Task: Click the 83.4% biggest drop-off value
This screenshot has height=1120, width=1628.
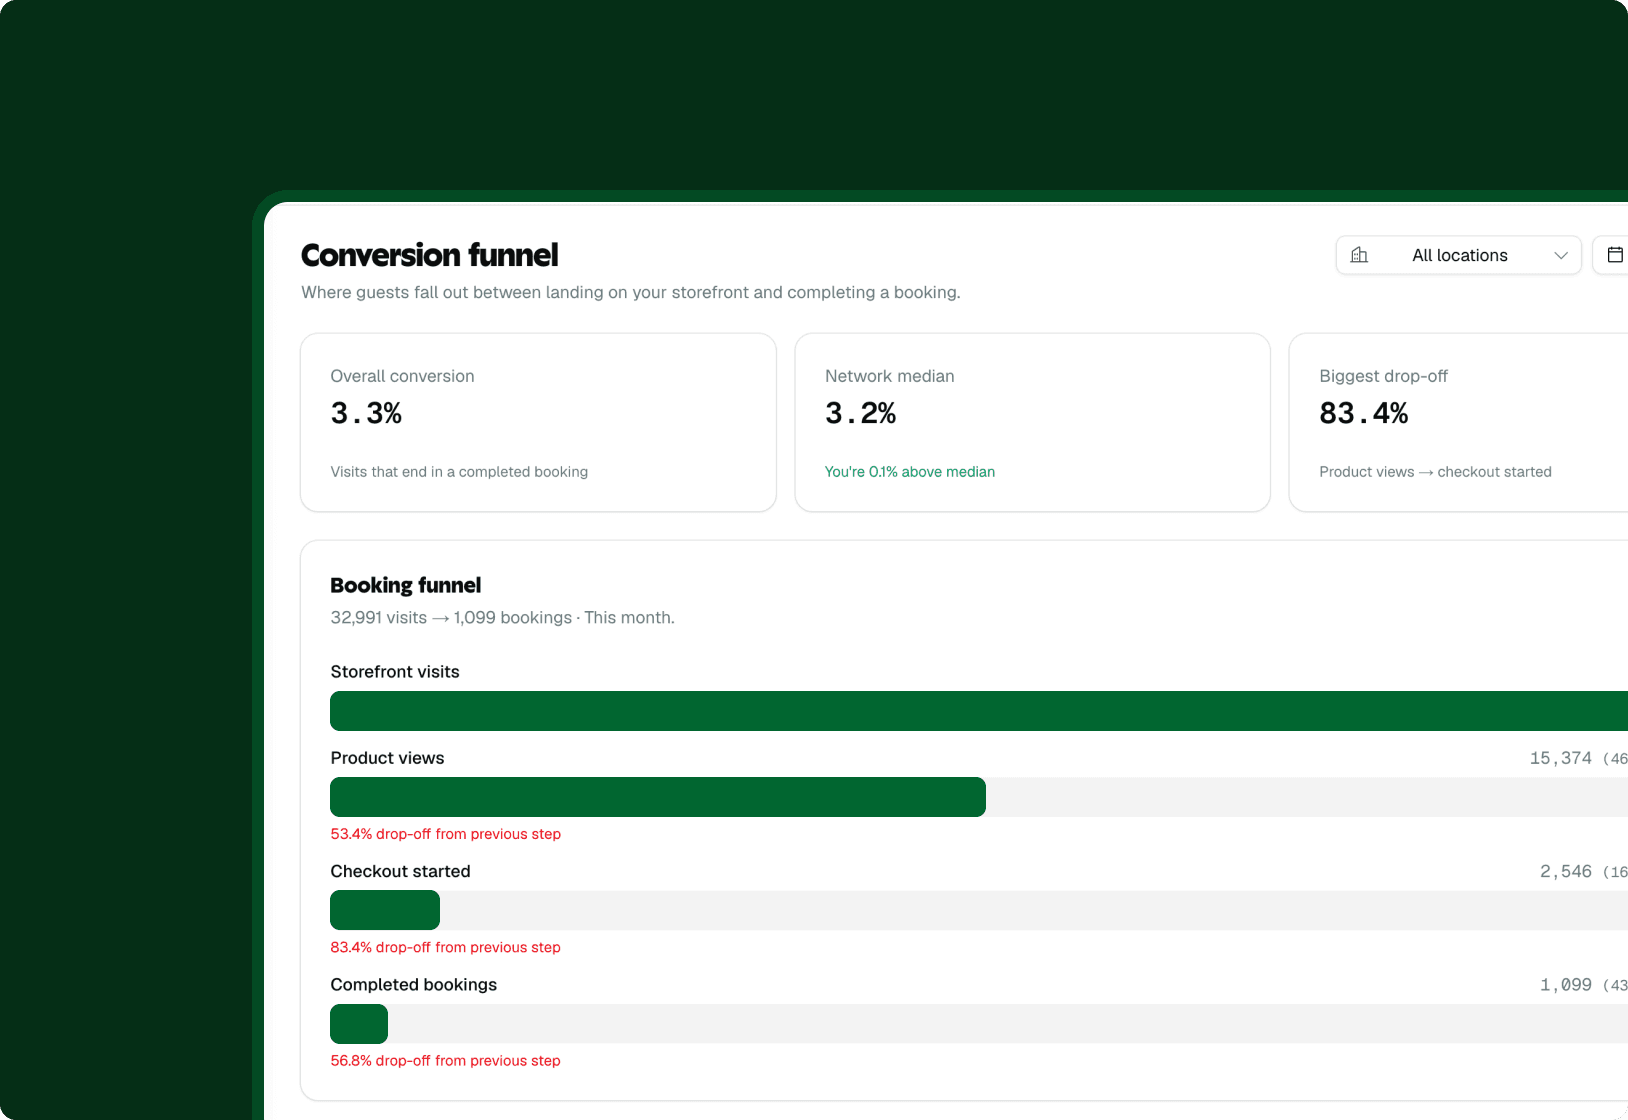Action: (1363, 413)
